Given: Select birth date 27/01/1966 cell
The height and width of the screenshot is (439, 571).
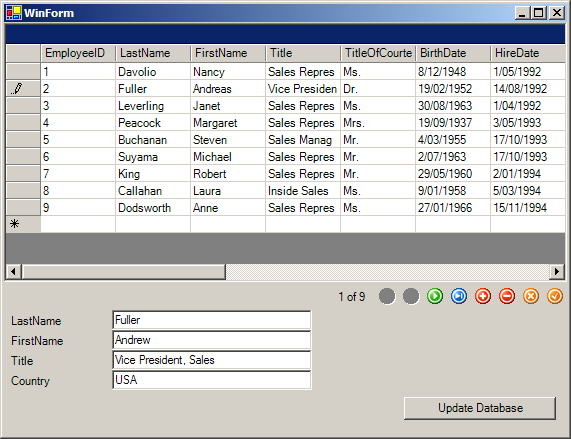Looking at the screenshot, I should click(x=453, y=207).
